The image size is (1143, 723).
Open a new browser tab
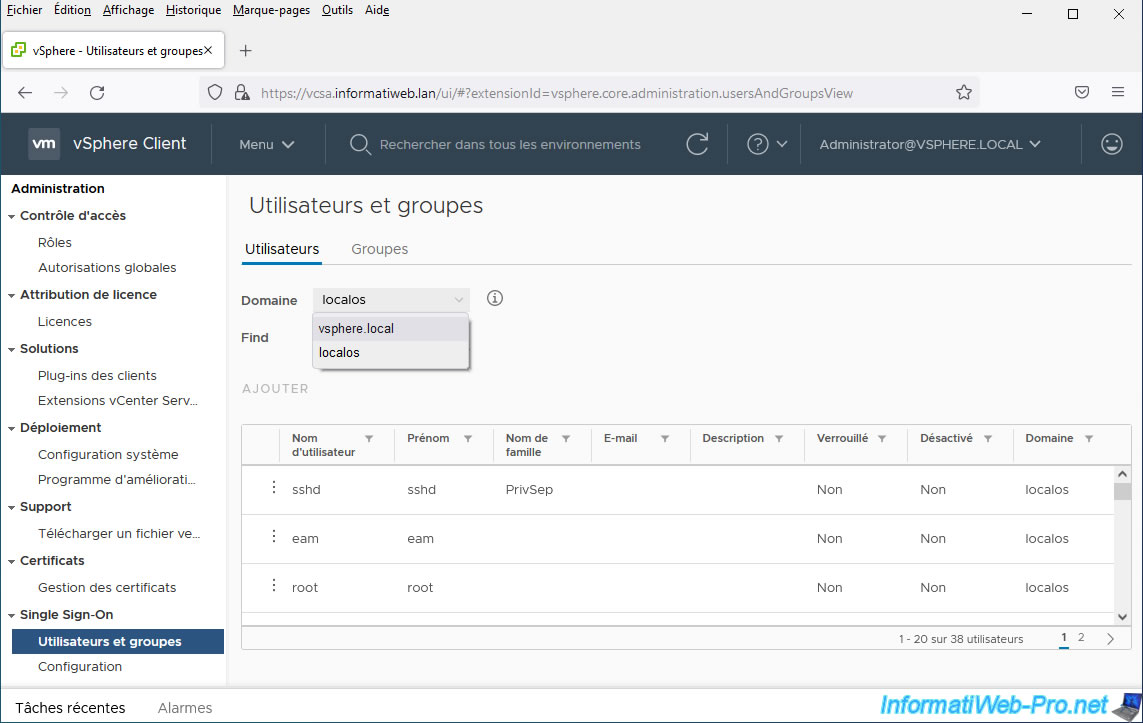[x=246, y=50]
